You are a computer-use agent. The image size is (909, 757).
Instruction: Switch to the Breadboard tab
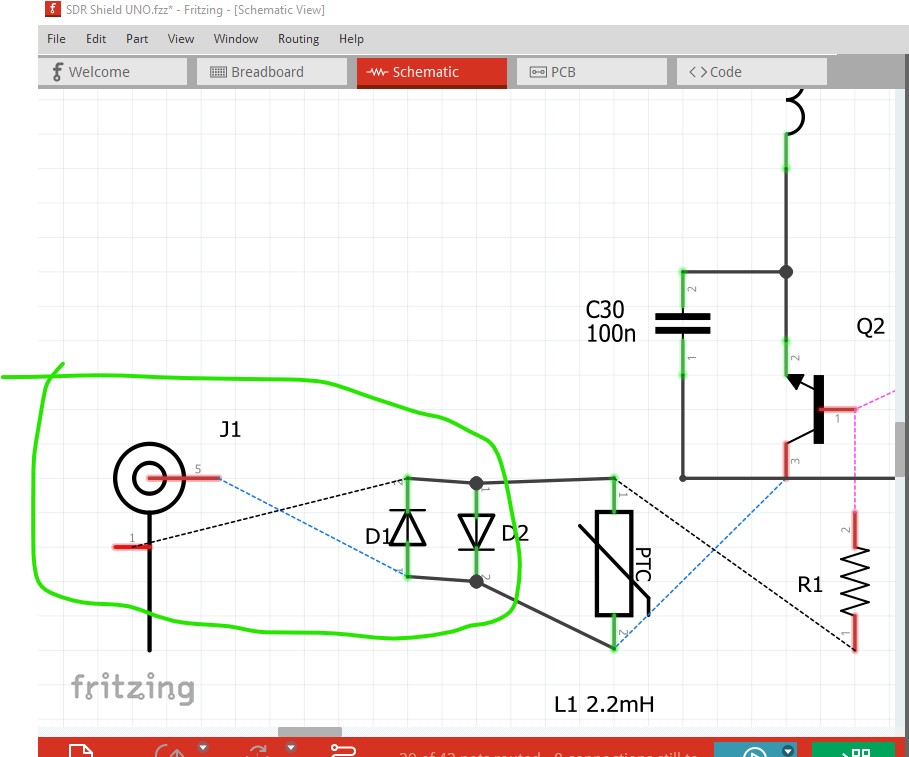pyautogui.click(x=272, y=72)
